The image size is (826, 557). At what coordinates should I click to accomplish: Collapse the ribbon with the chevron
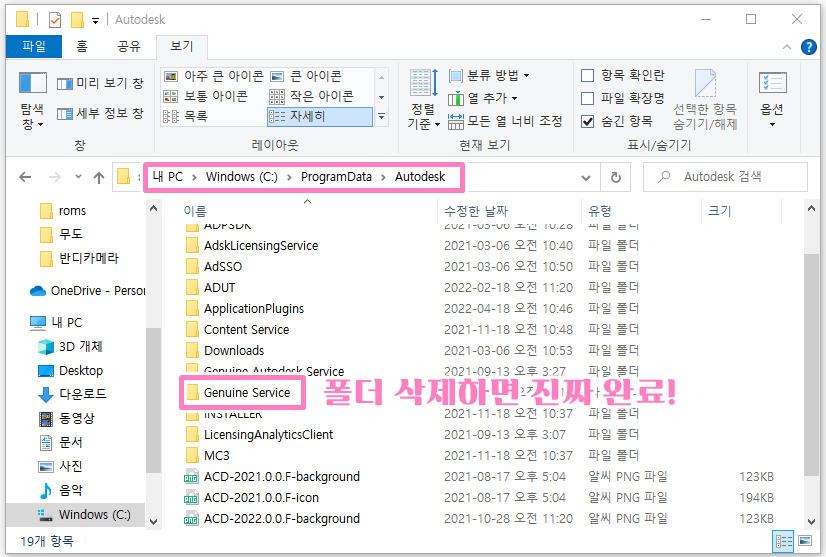click(786, 47)
